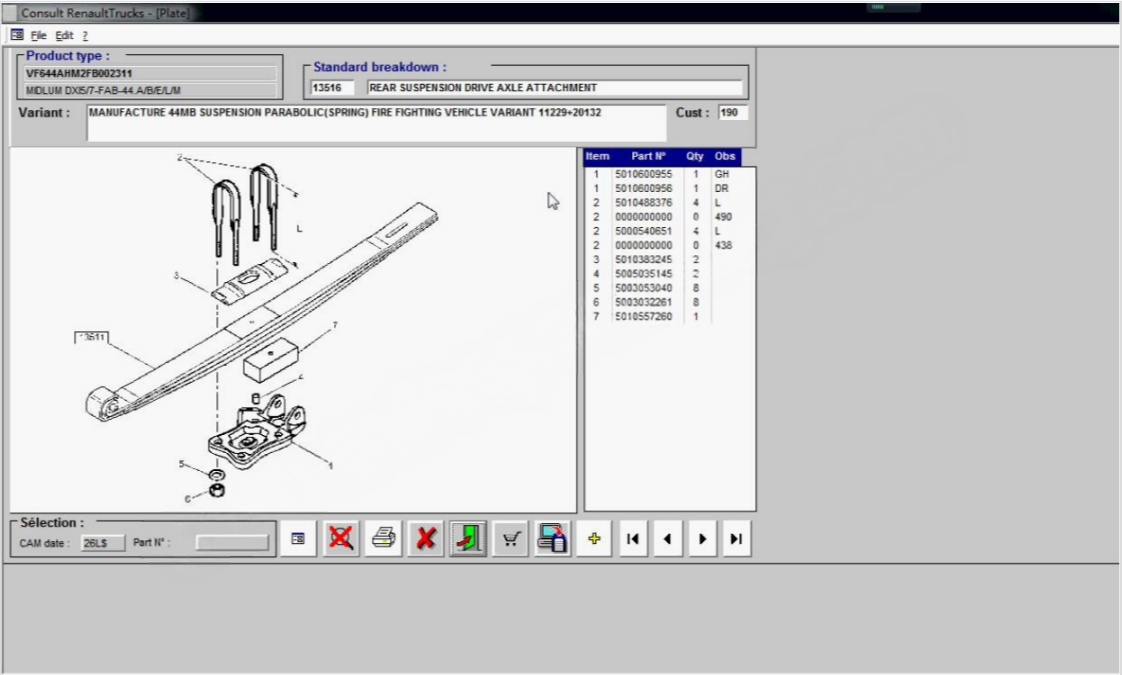The height and width of the screenshot is (675, 1122).
Task: Select part number 5003032261
Action: (x=643, y=302)
